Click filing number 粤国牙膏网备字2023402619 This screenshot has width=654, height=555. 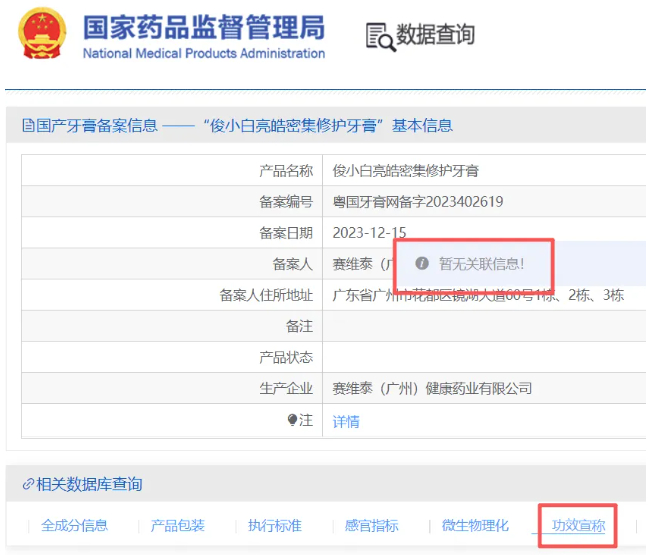coord(418,202)
